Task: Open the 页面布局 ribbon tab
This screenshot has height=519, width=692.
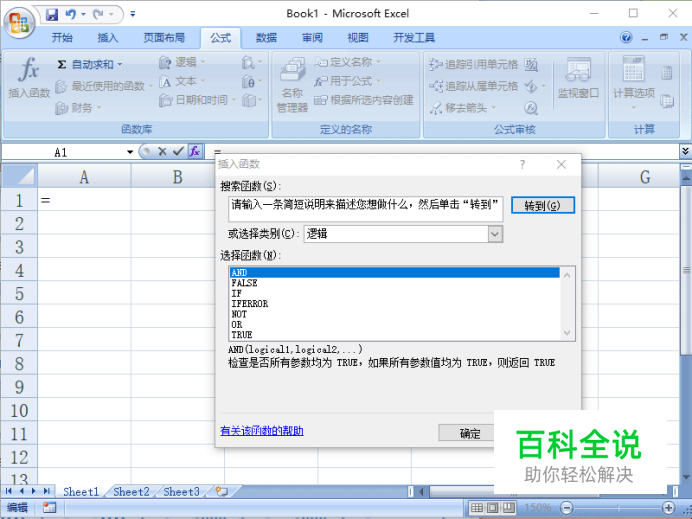Action: (164, 38)
